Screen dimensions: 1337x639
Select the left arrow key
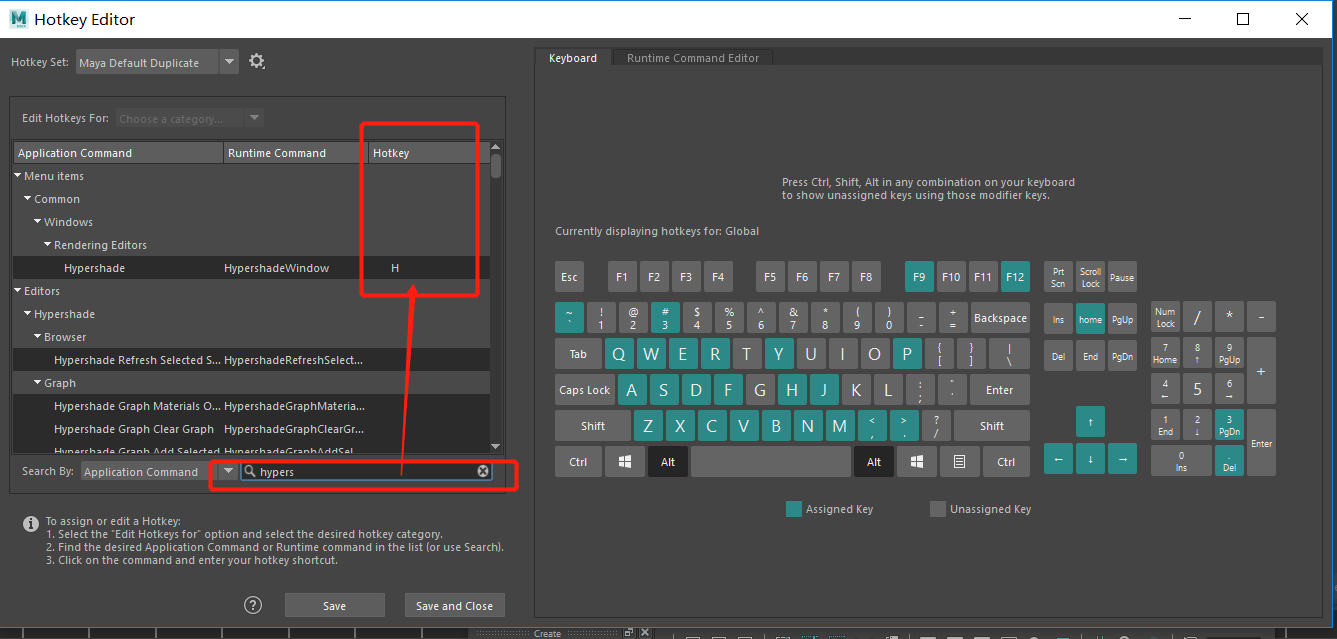(x=1058, y=459)
